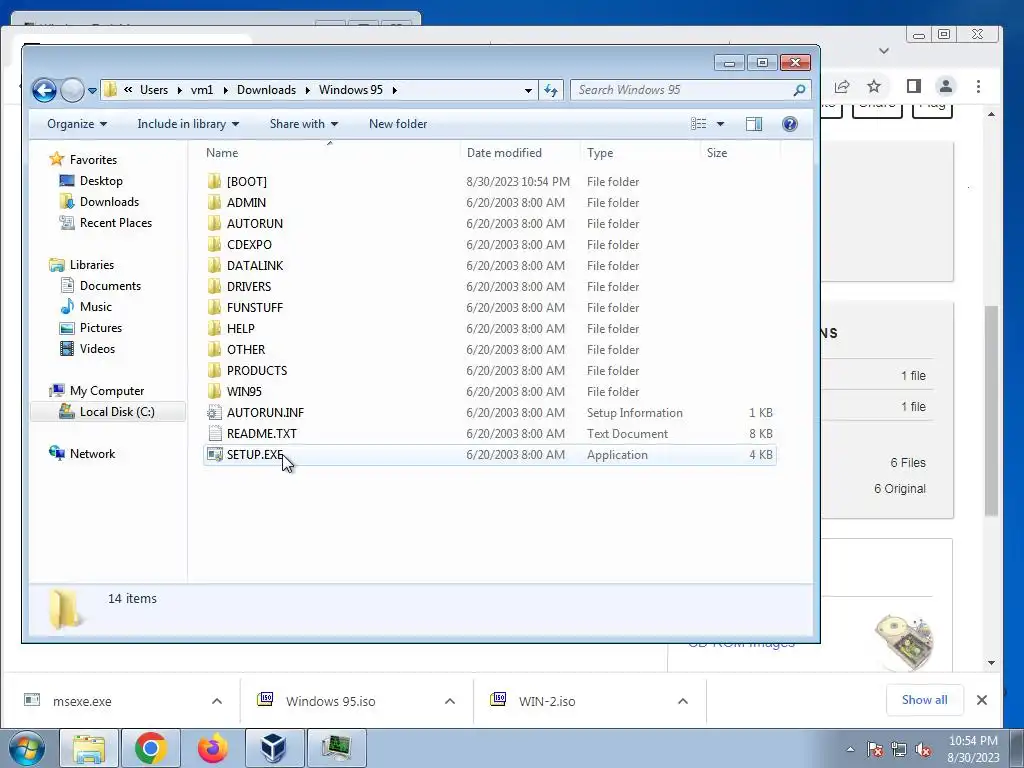This screenshot has height=768, width=1024.
Task: Refresh the Windows 95 folder view
Action: [551, 90]
